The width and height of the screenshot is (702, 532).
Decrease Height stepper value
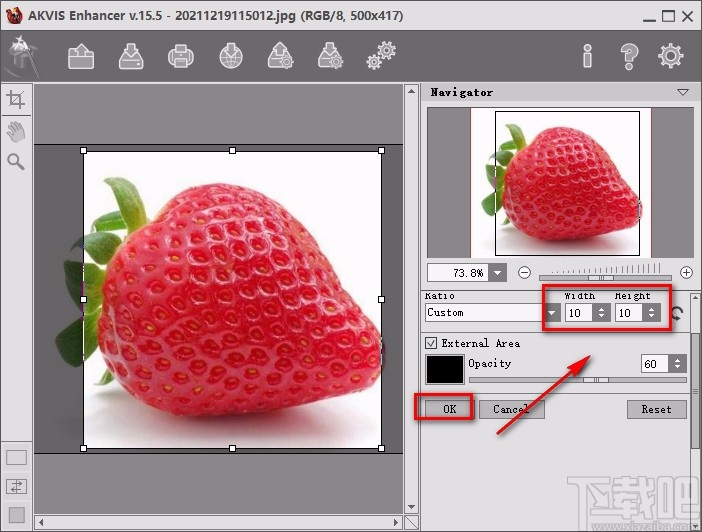(651, 317)
